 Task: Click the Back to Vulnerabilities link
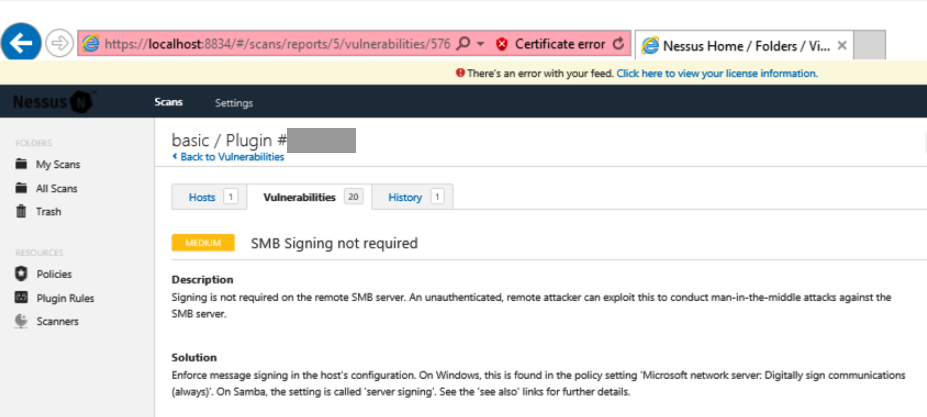click(x=230, y=157)
